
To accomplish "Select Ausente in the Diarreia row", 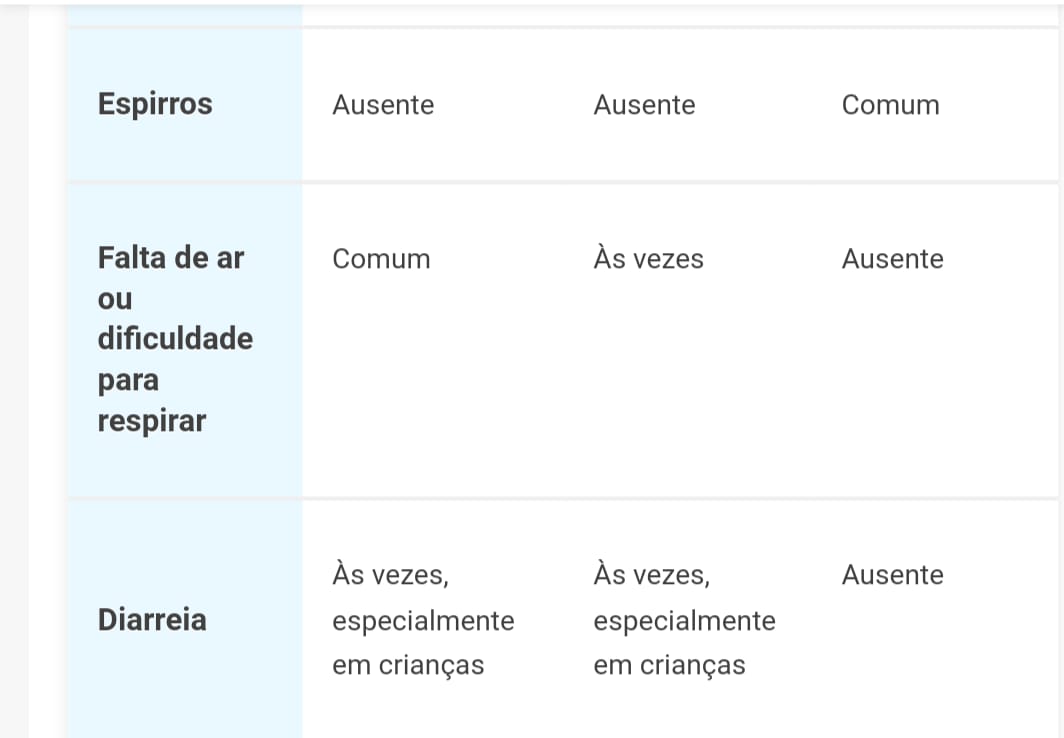I will tap(892, 575).
